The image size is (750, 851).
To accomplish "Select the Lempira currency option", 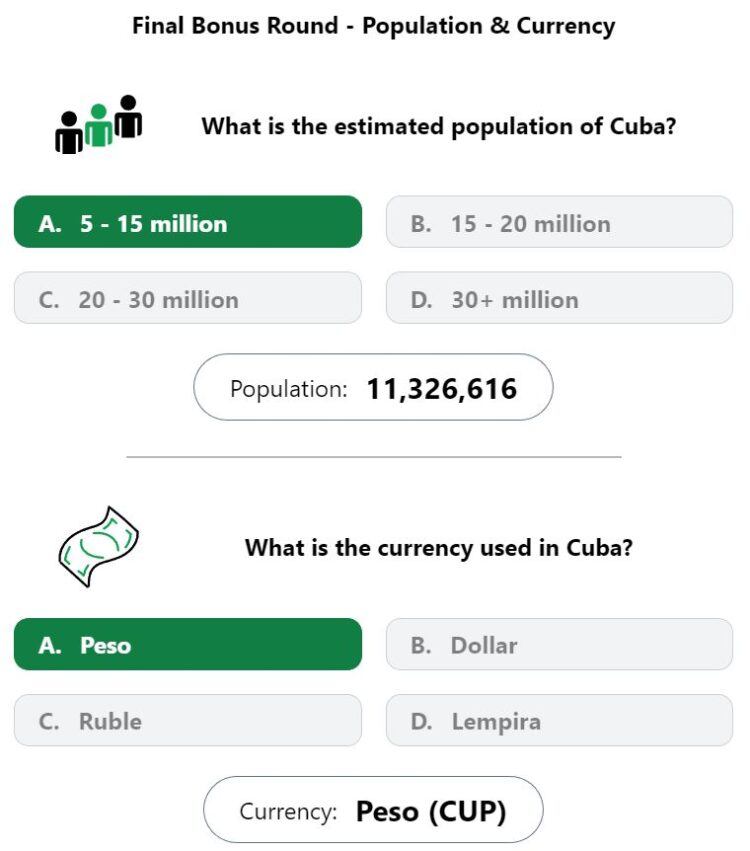I will click(x=559, y=720).
